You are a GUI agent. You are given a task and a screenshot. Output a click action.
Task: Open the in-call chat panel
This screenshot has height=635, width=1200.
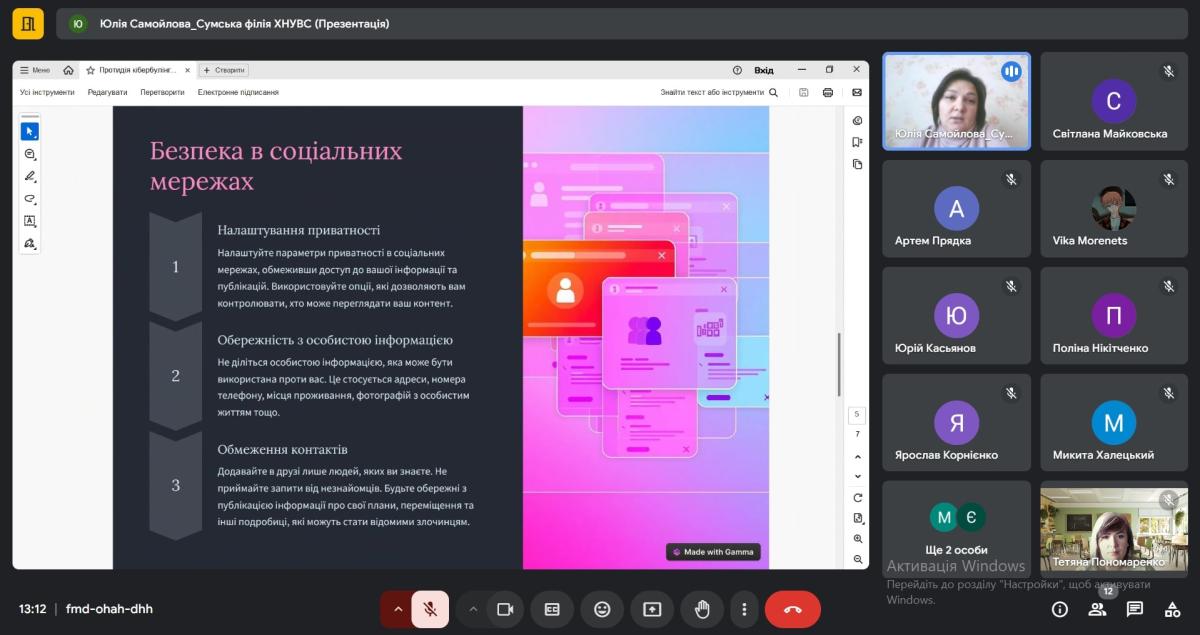point(1135,609)
